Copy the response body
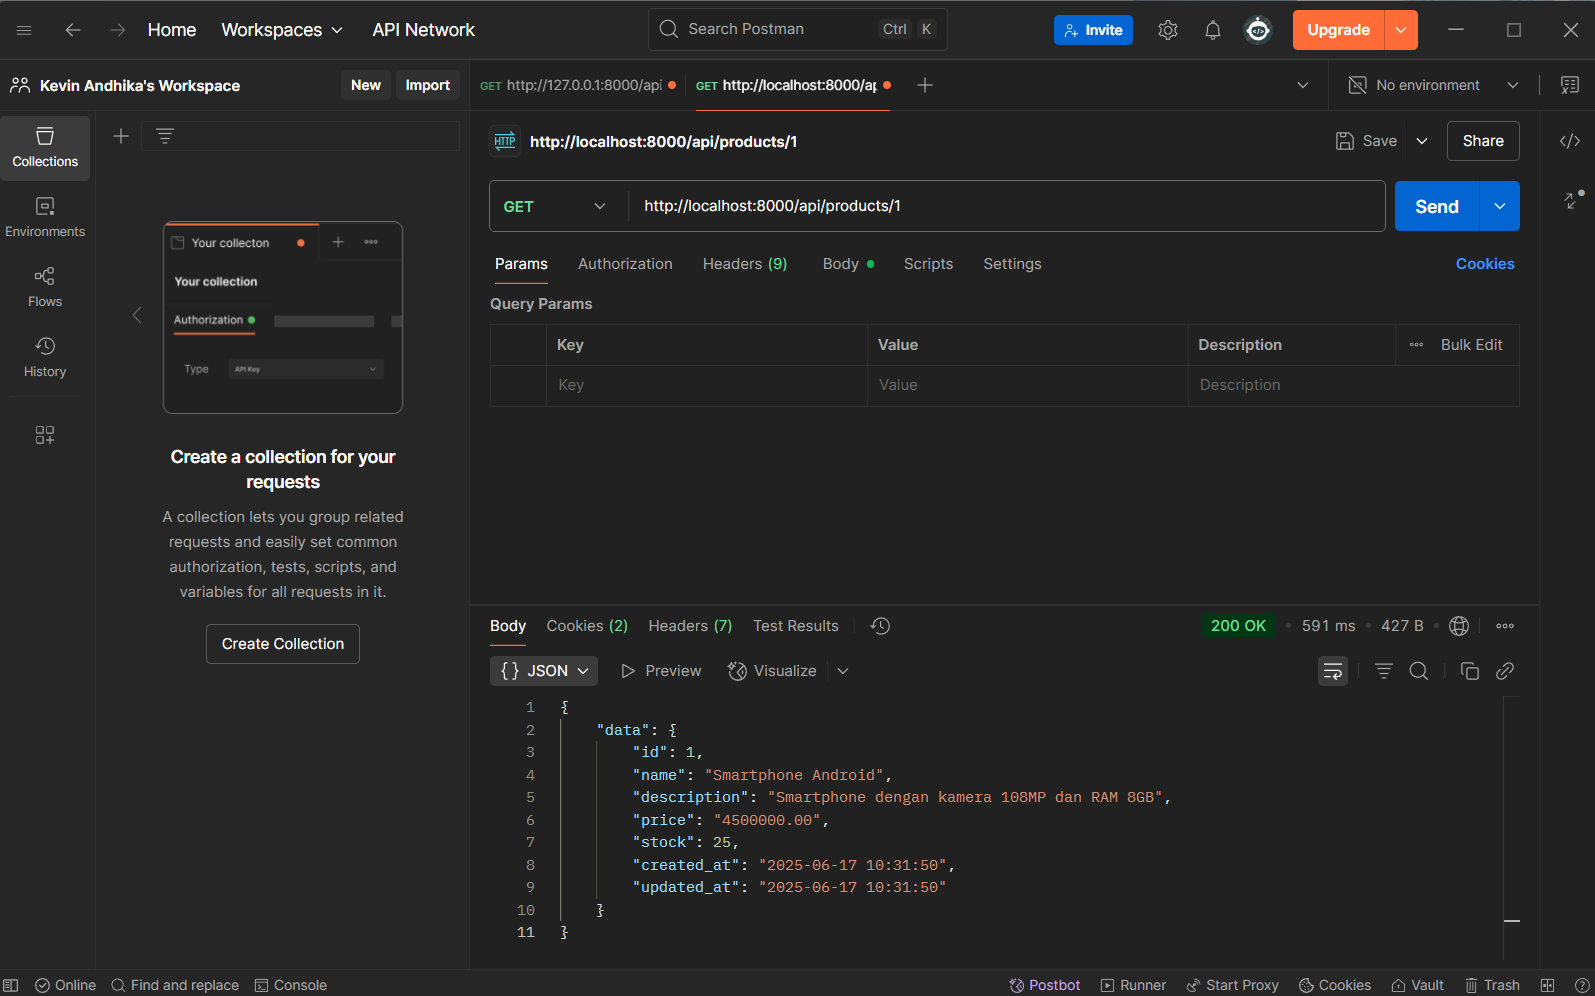The image size is (1595, 996). click(1469, 671)
